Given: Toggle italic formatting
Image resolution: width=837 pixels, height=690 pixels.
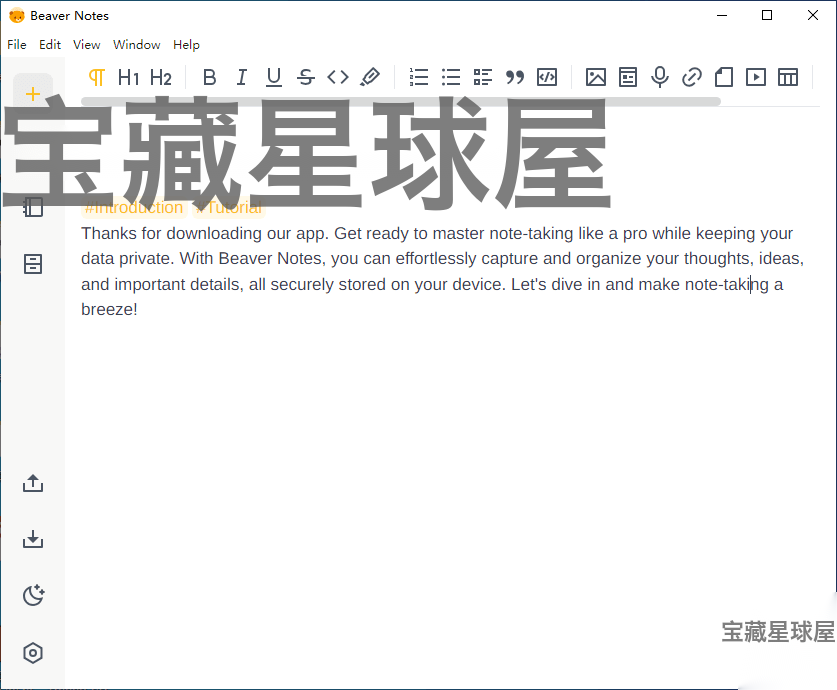Looking at the screenshot, I should click(242, 77).
